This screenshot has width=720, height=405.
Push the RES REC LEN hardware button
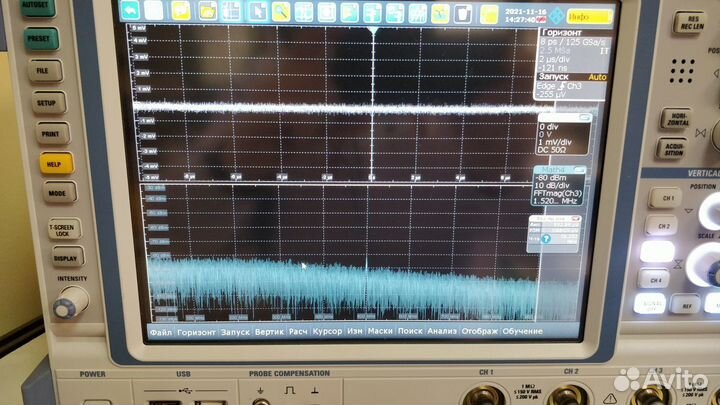pos(692,22)
